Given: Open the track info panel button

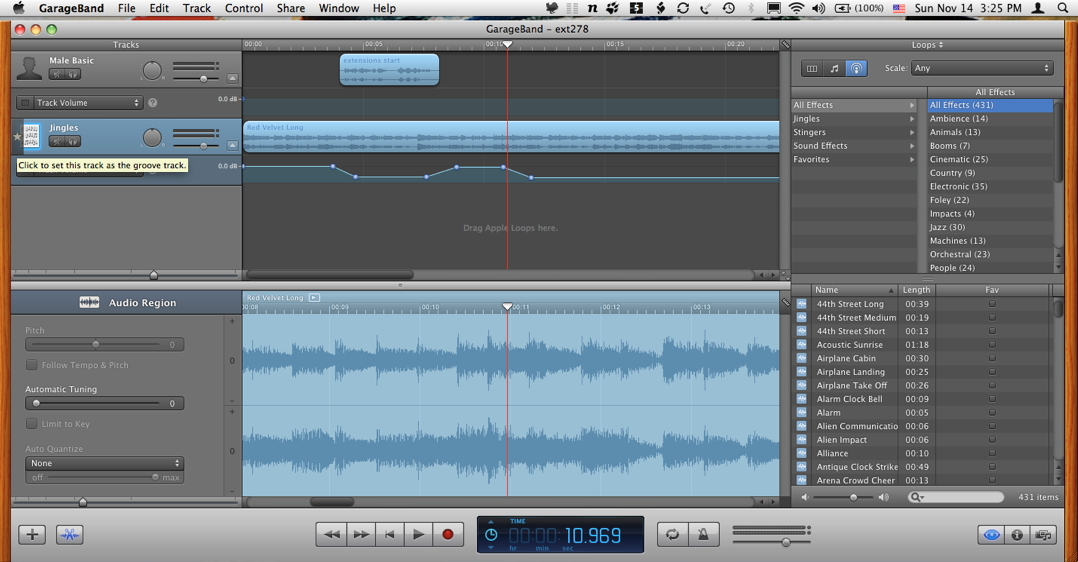Looking at the screenshot, I should [1018, 534].
